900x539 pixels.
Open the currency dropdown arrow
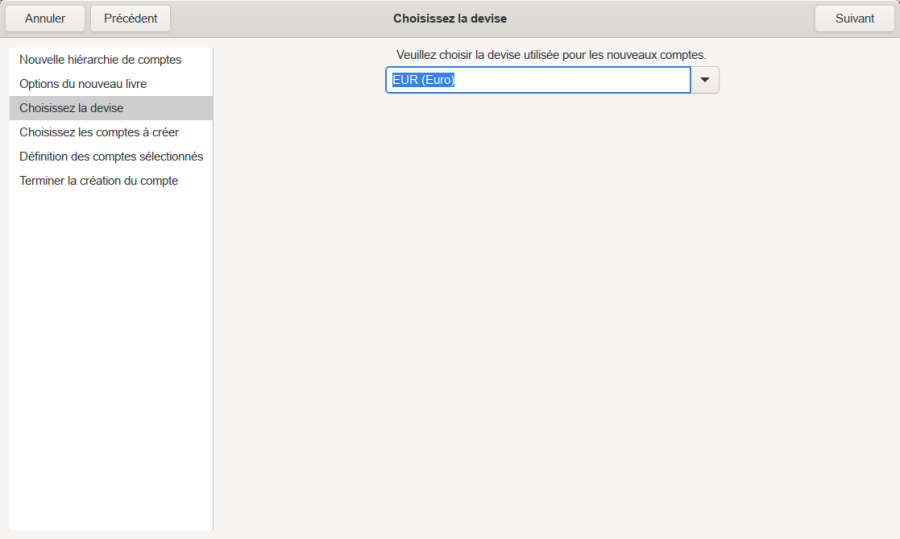click(704, 81)
